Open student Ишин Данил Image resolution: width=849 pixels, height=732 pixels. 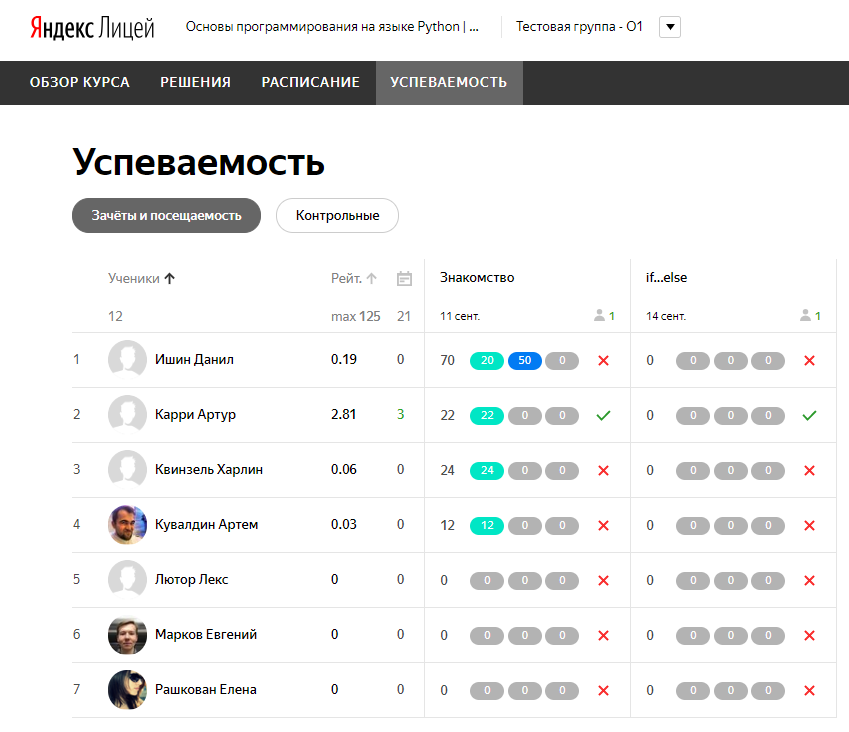click(x=194, y=360)
